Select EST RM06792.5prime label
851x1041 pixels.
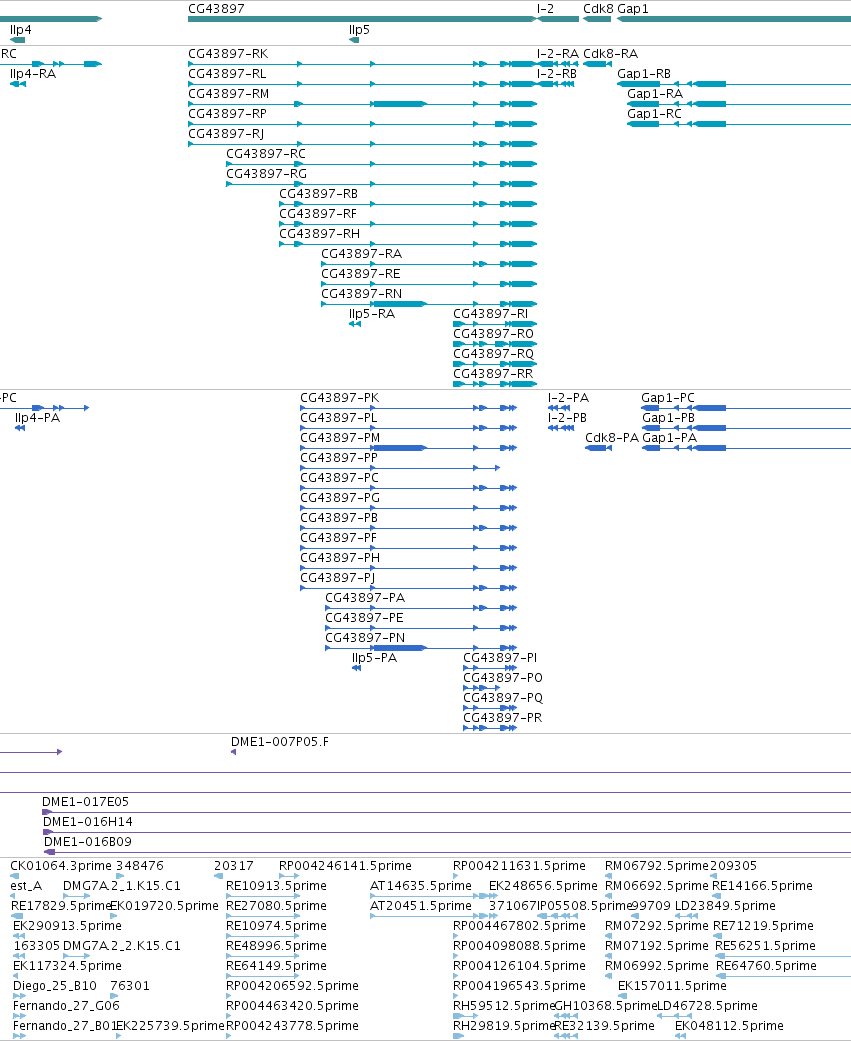[657, 866]
